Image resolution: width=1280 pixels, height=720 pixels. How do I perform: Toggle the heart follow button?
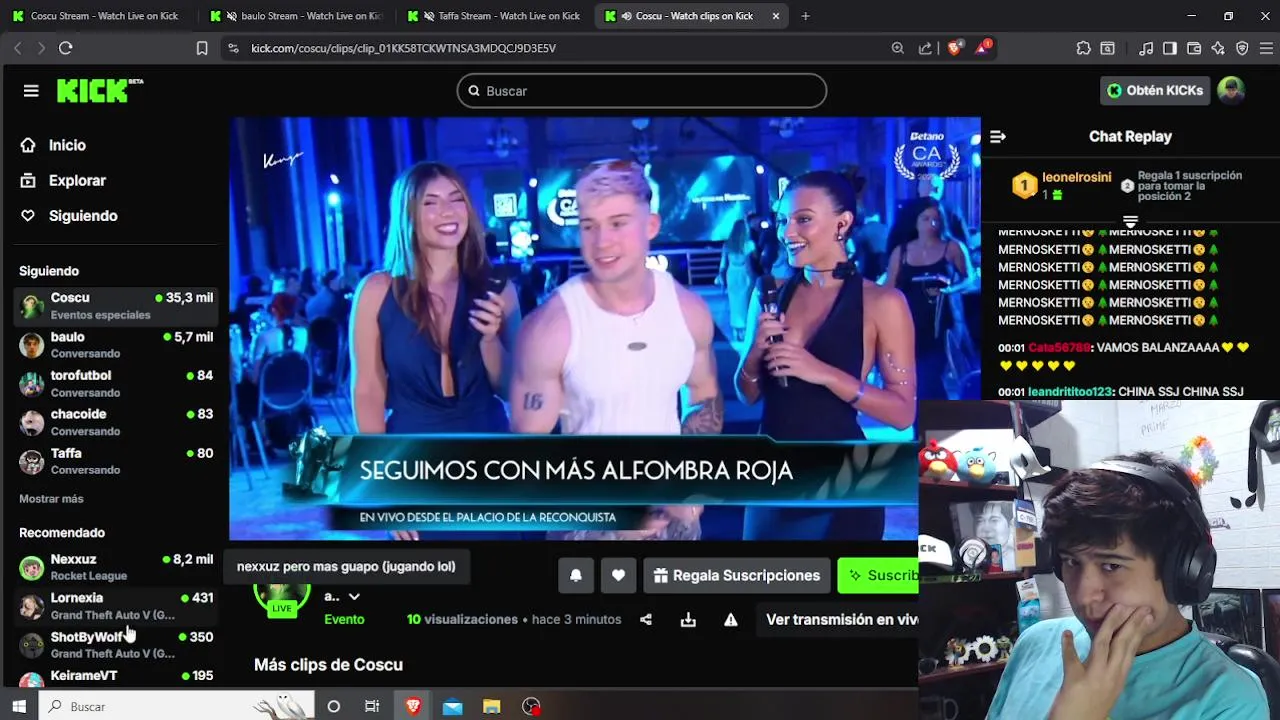618,576
